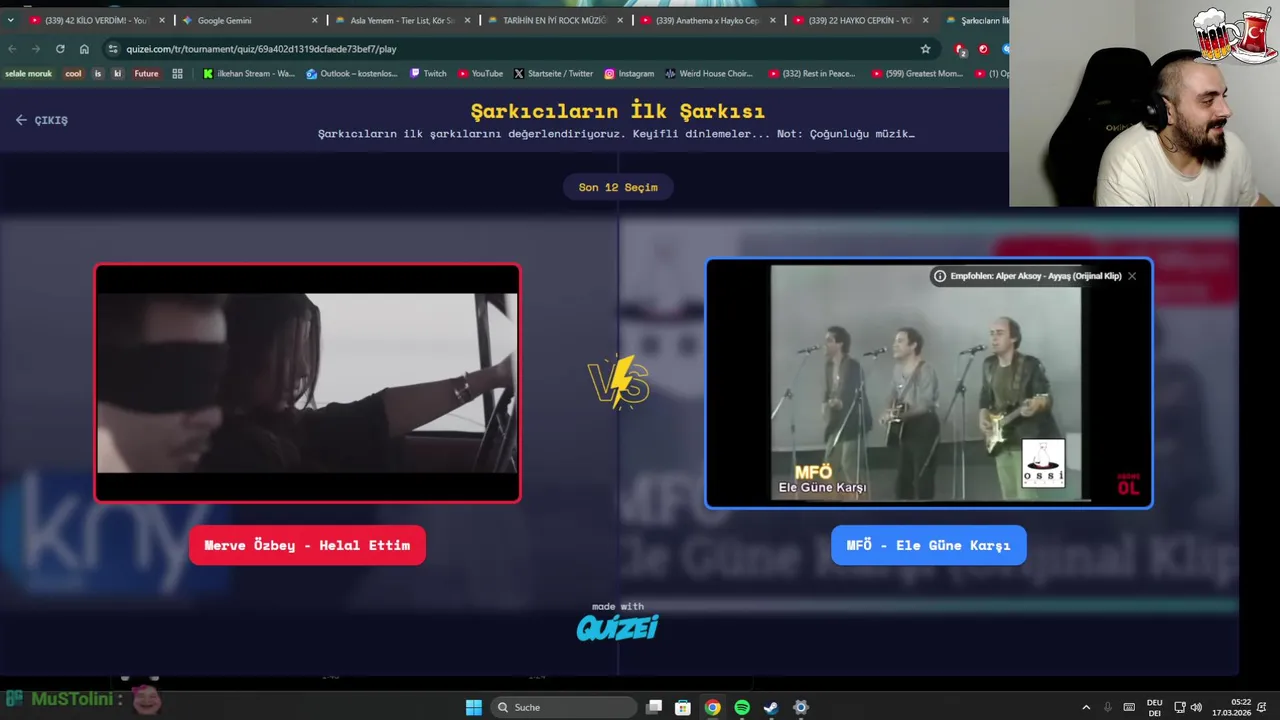Screen dimensions: 1280x720
Task: Open the red circular extension icon
Action: pos(983,48)
